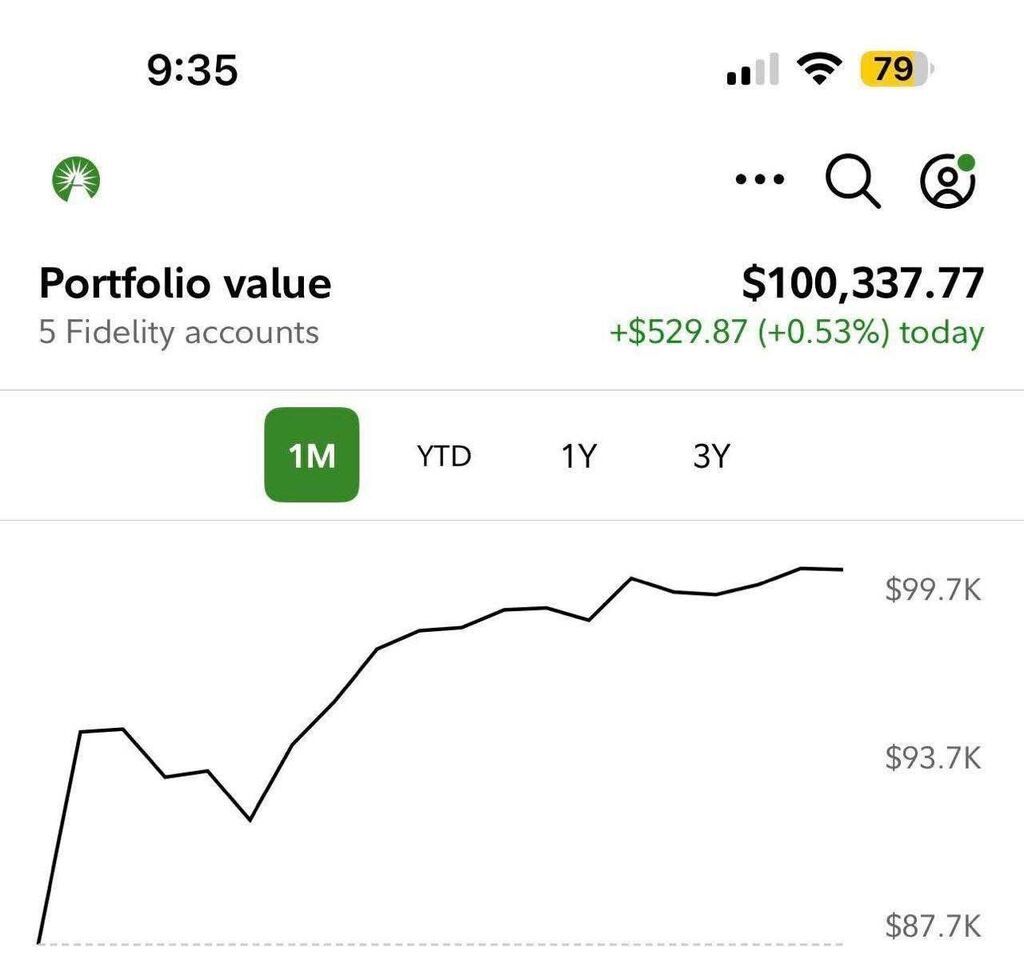Viewport: 1024px width, 967px height.
Task: Open the 5 Fidelity accounts link
Action: point(179,332)
